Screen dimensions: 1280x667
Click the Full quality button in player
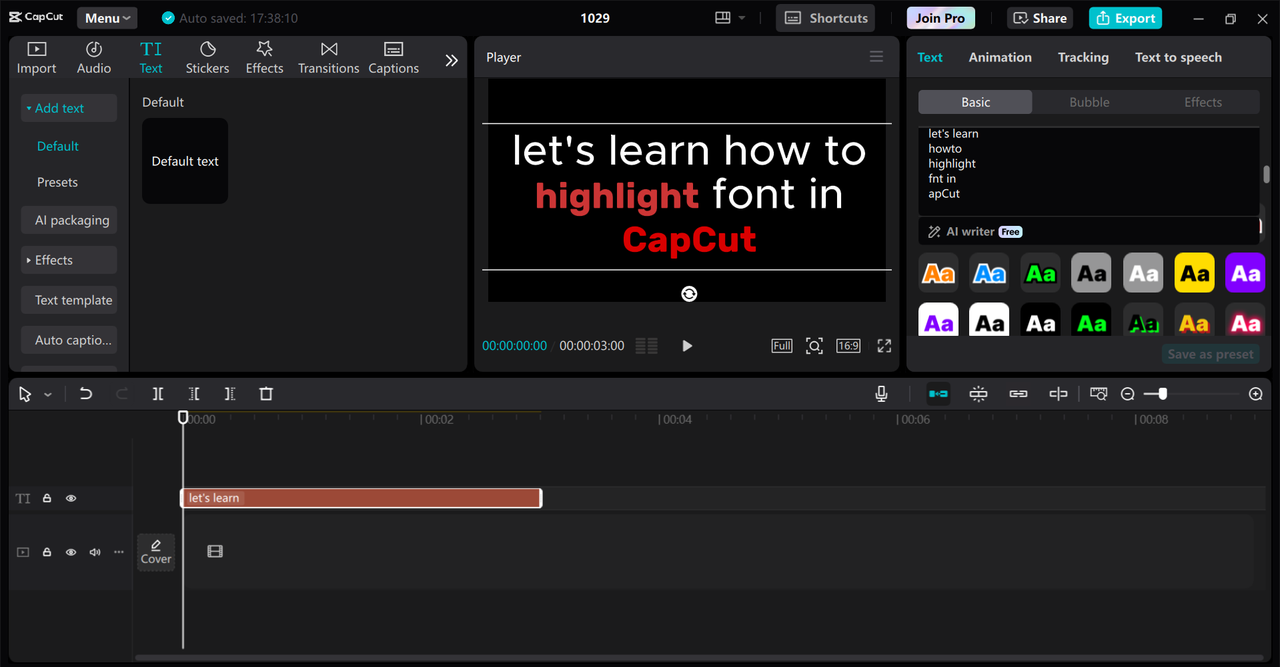[782, 346]
